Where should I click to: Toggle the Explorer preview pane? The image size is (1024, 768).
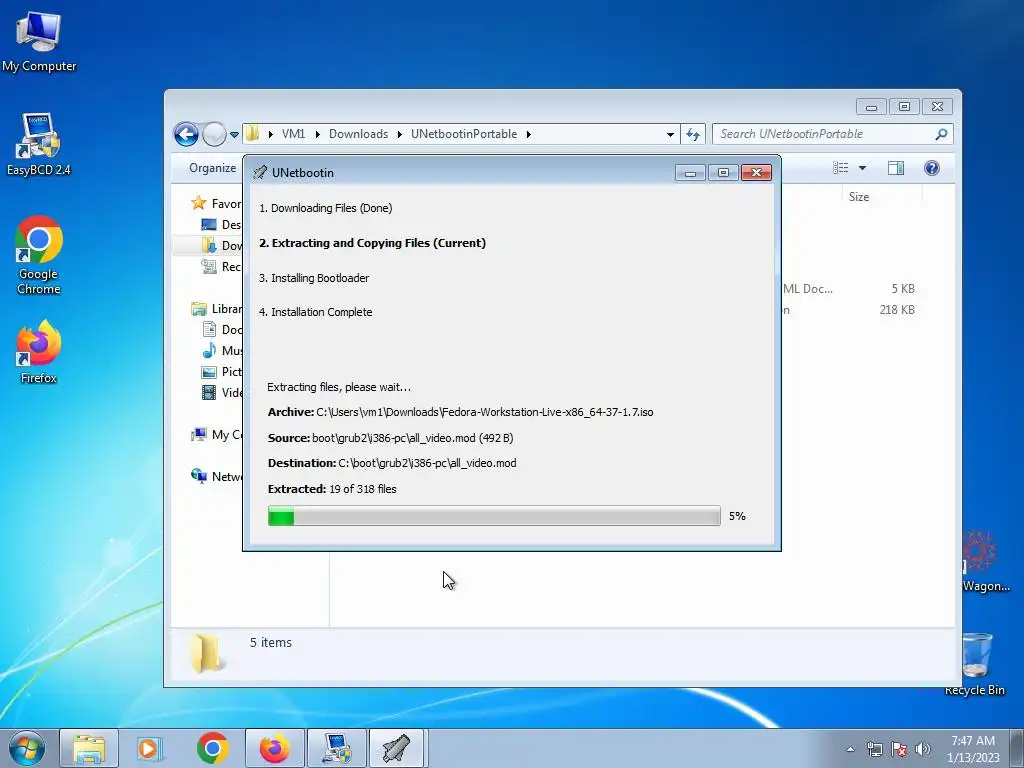[896, 168]
